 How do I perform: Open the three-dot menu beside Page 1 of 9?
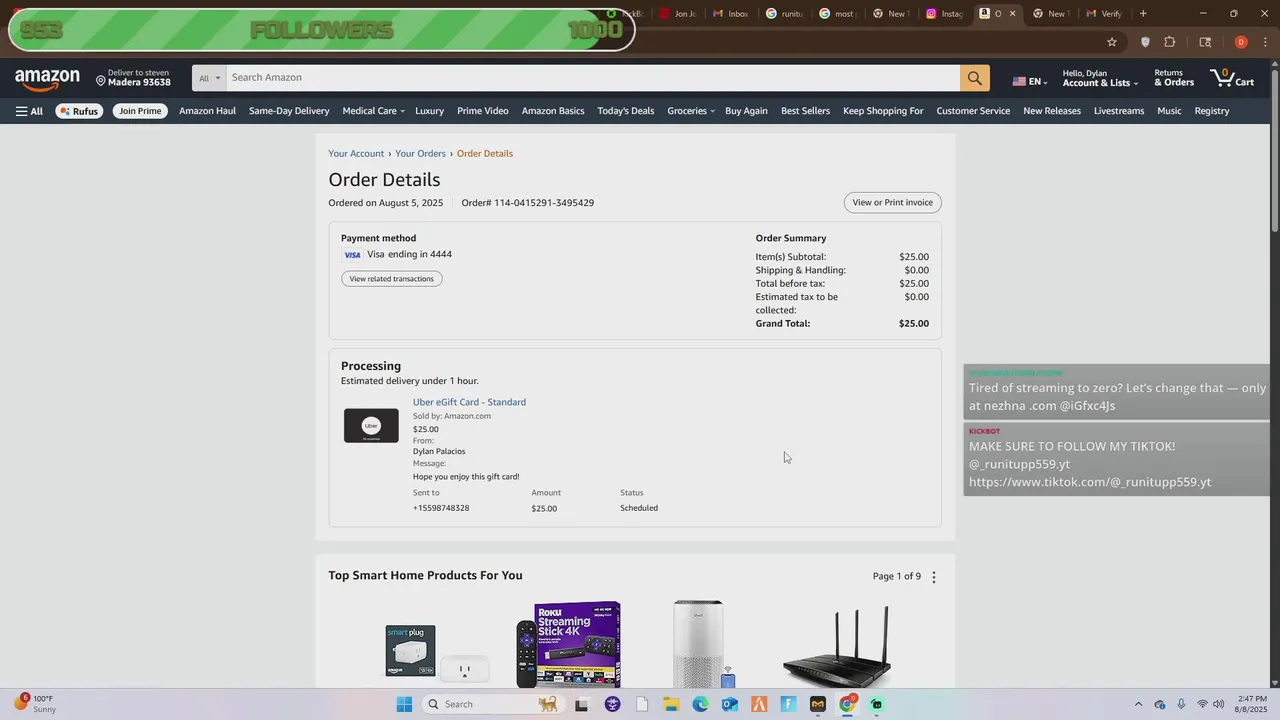tap(934, 577)
